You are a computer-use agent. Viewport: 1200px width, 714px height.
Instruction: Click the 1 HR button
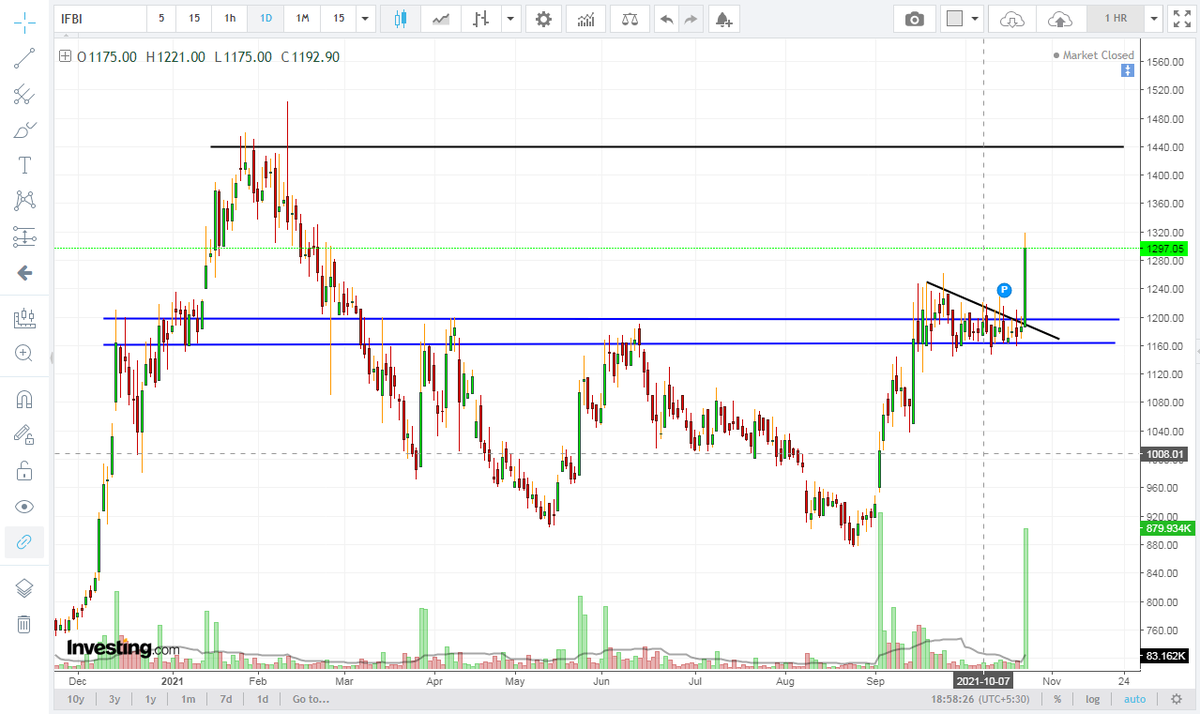1115,18
